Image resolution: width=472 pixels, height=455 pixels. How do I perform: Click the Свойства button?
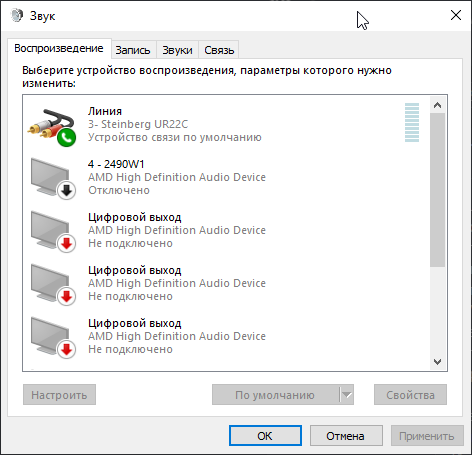410,395
